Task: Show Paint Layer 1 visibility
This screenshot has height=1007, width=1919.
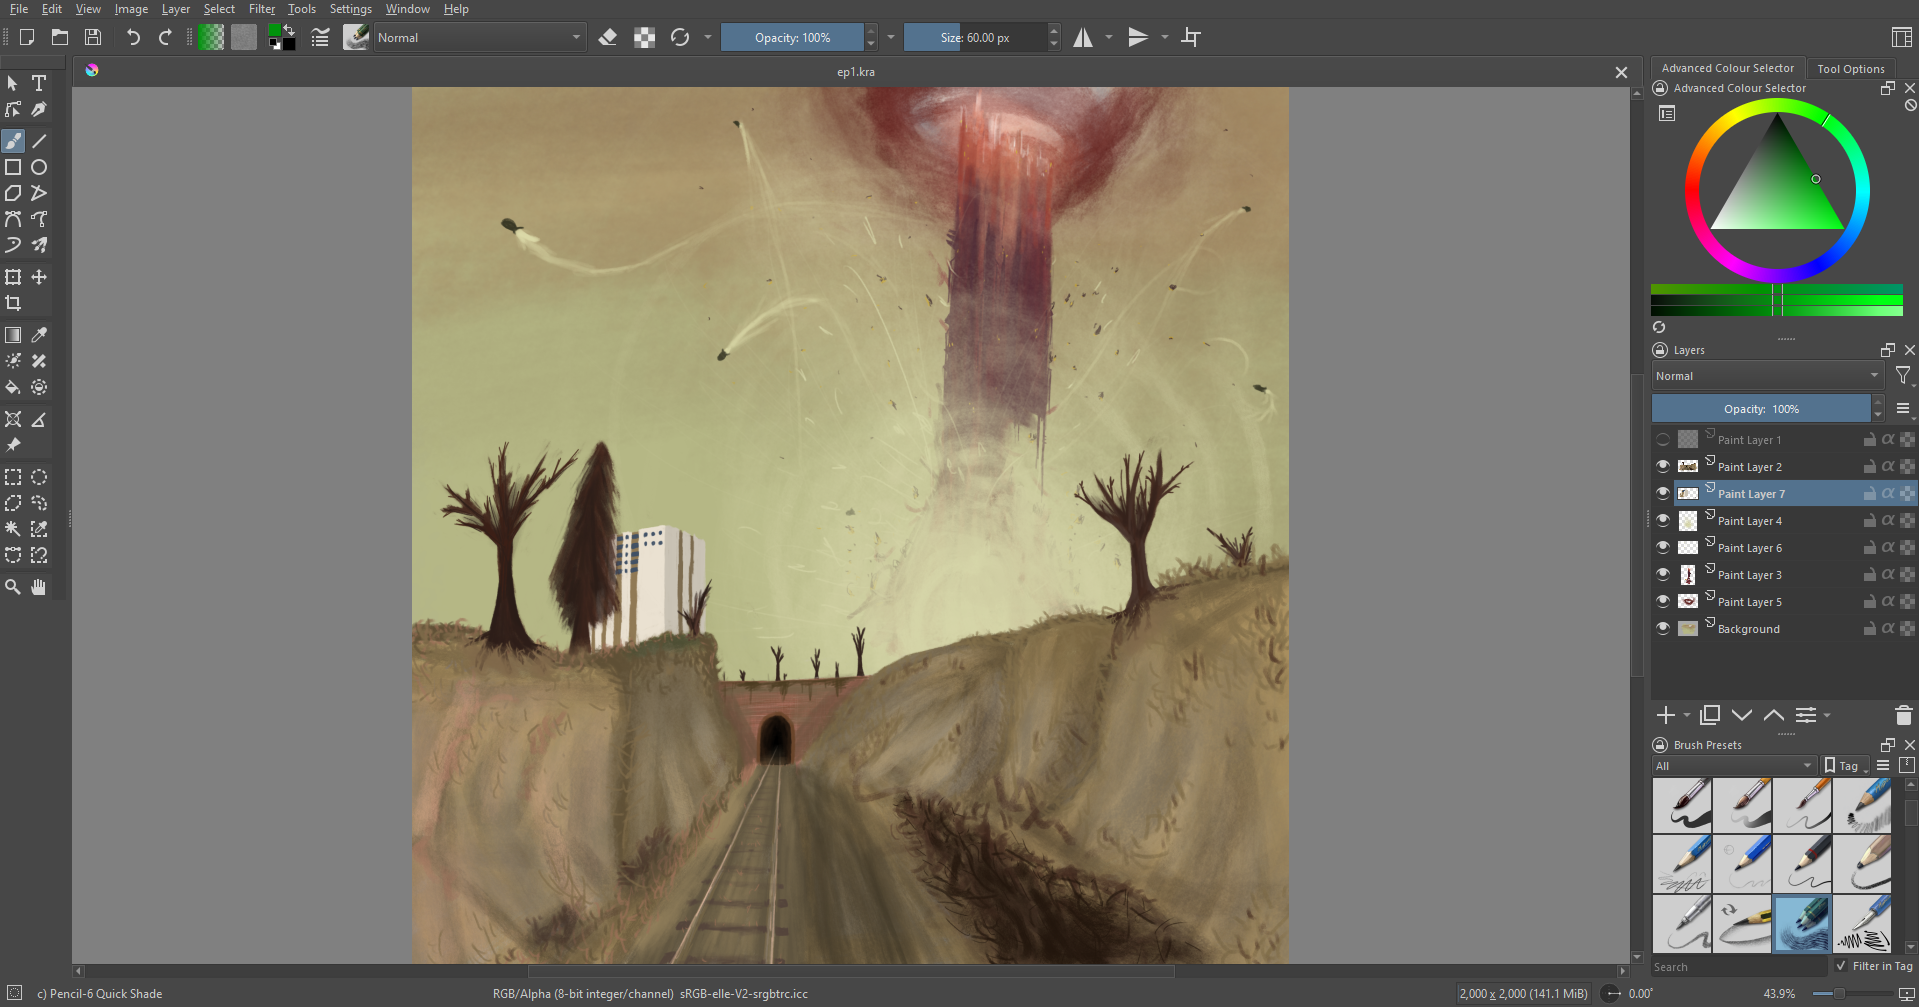Action: click(x=1663, y=439)
